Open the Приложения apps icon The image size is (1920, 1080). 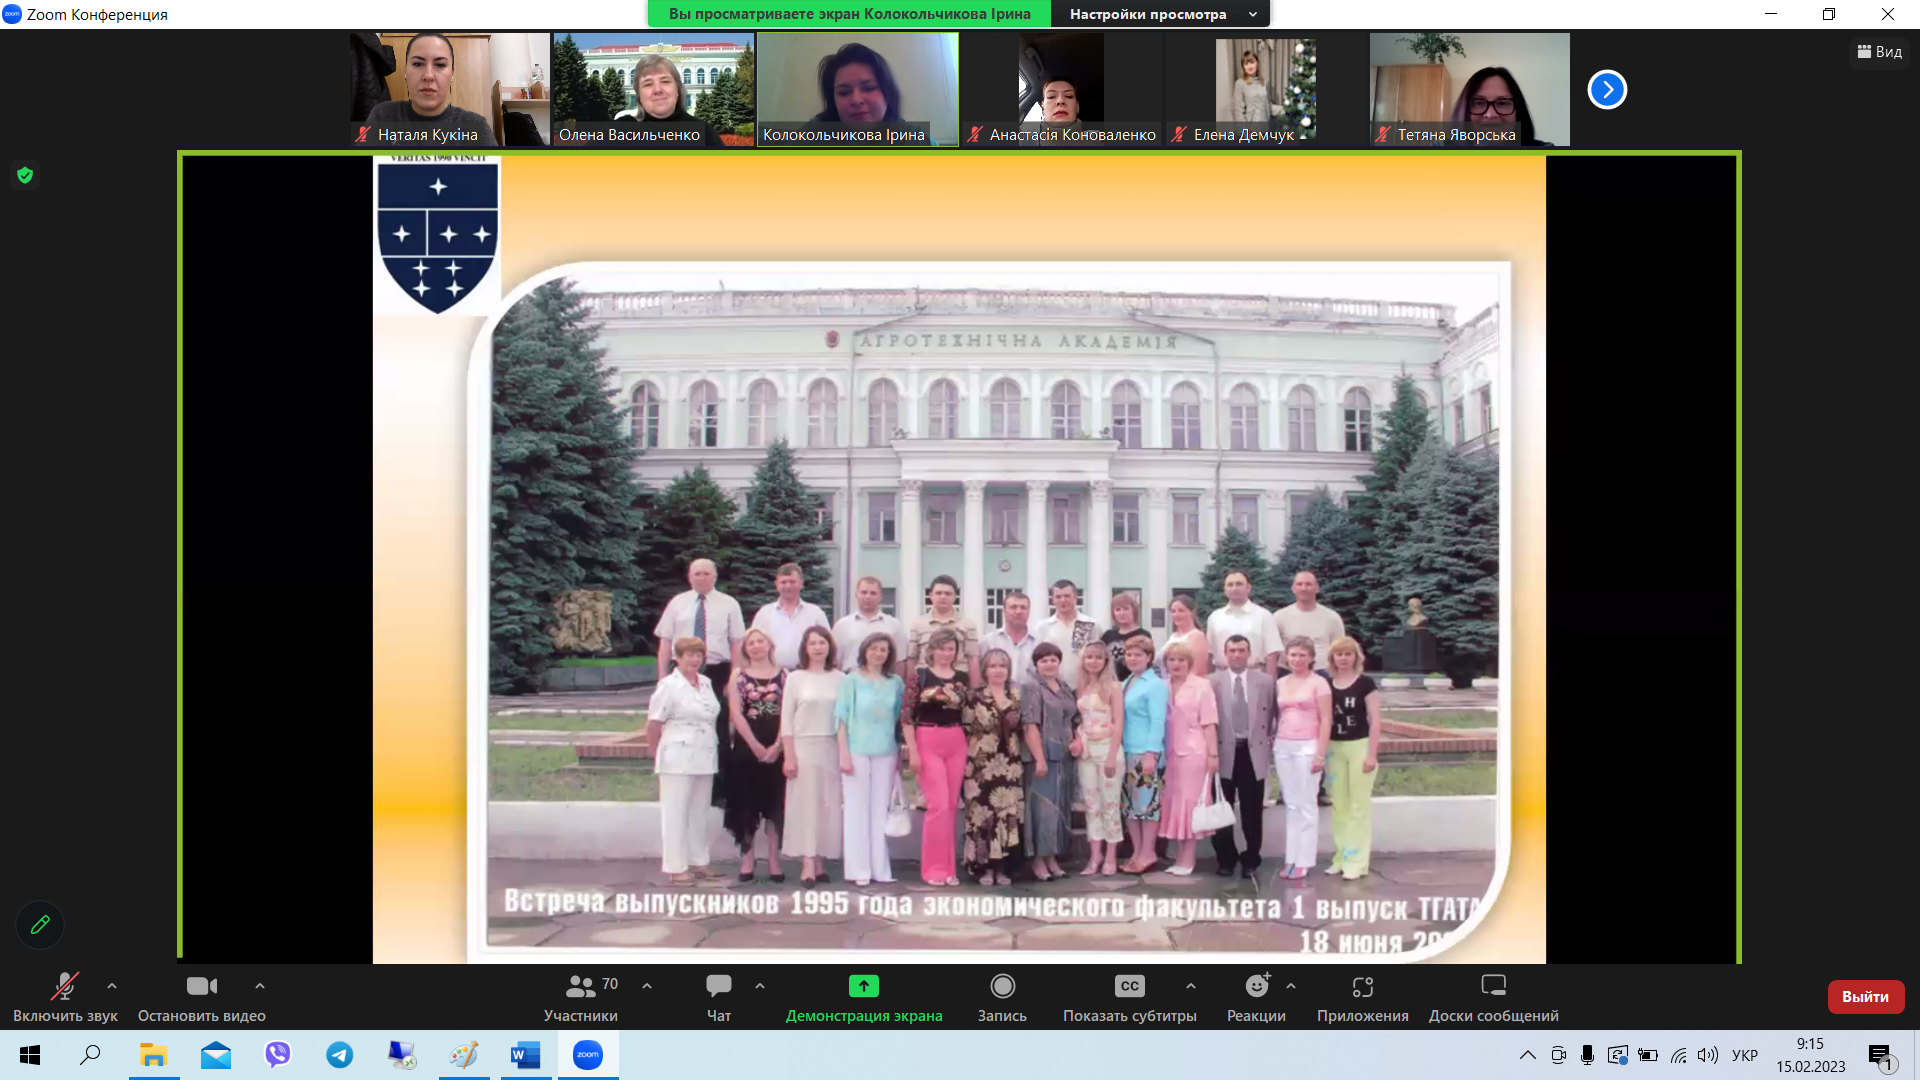1362,987
